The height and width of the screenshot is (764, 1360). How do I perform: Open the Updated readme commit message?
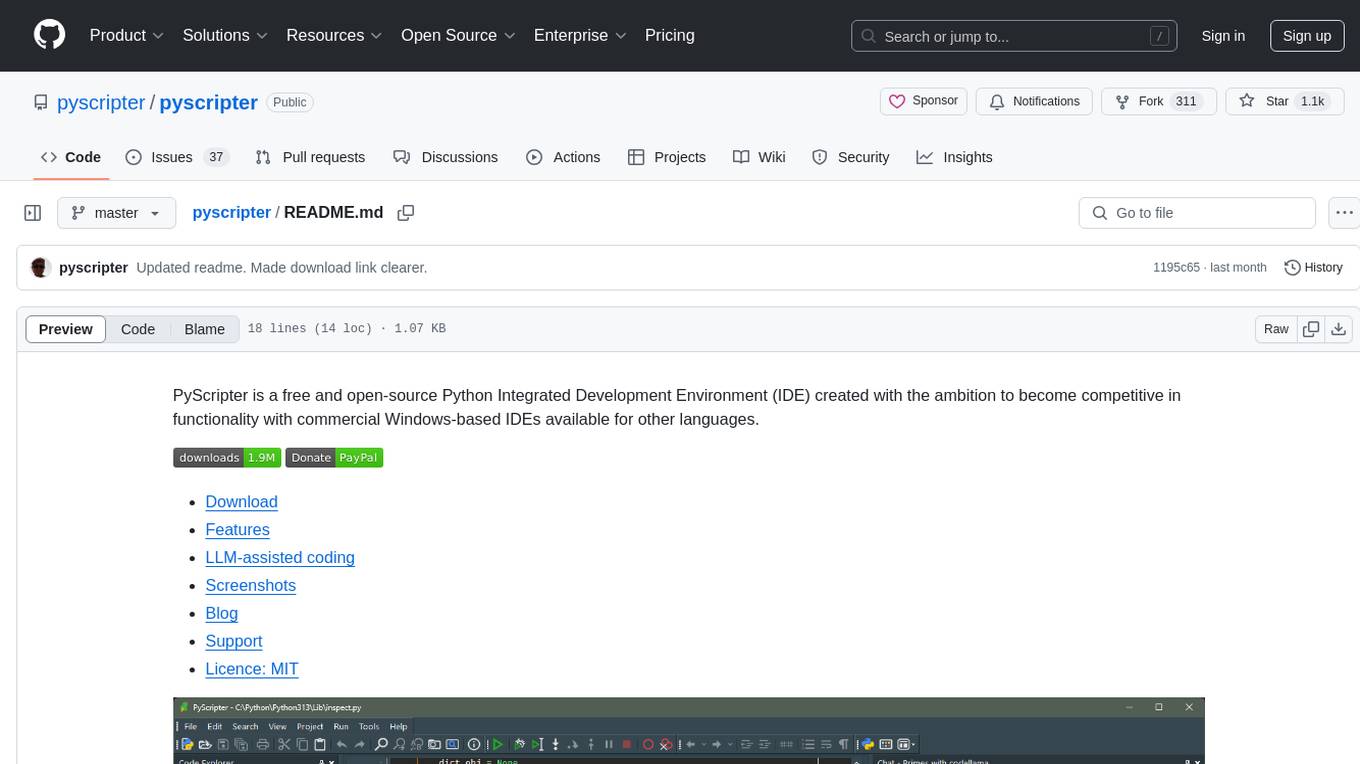pyautogui.click(x=282, y=268)
